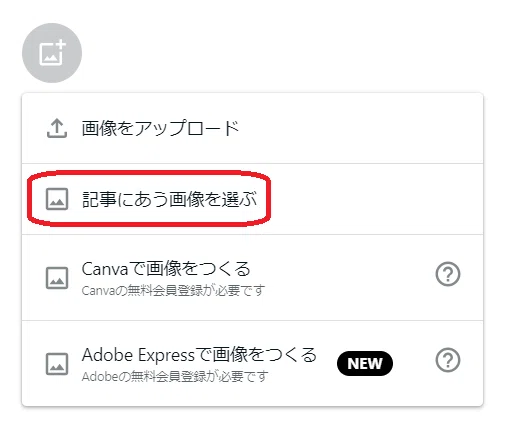Click Adobeの無料会員登録が必要です subtitle text
The width and height of the screenshot is (511, 430).
(175, 377)
